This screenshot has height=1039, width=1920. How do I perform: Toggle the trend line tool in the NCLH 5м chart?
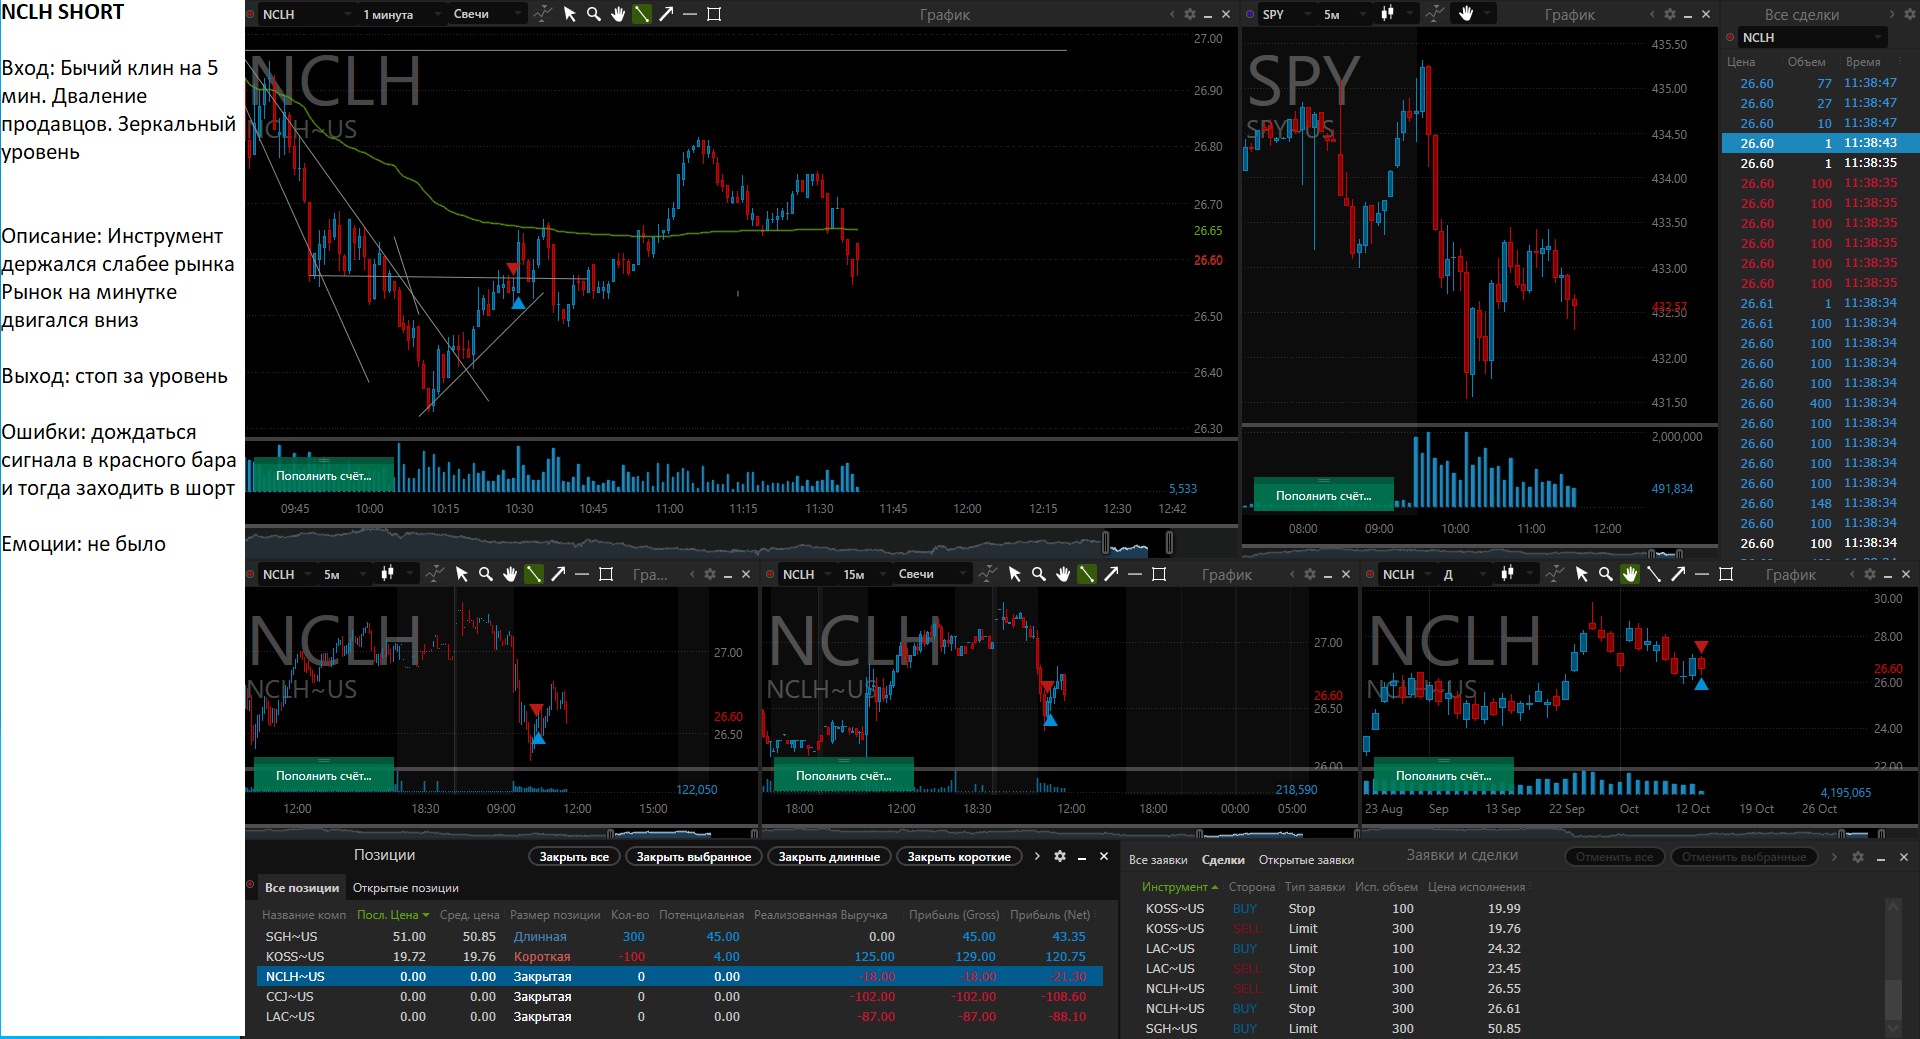534,574
